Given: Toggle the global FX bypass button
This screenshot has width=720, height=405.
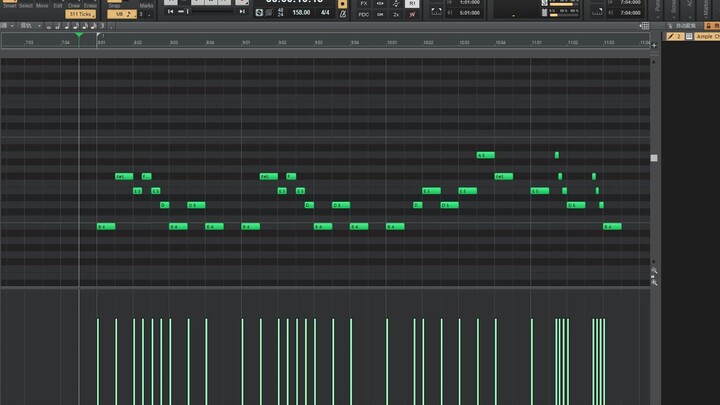Looking at the screenshot, I should coord(364,3).
